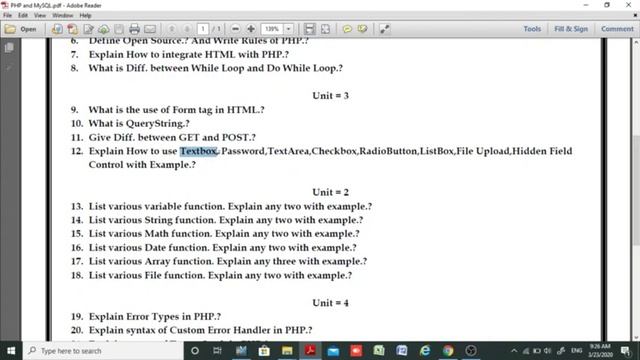Viewport: 640px width, 360px height.
Task: Click the OBS Studio taskbar icon
Action: (x=471, y=351)
